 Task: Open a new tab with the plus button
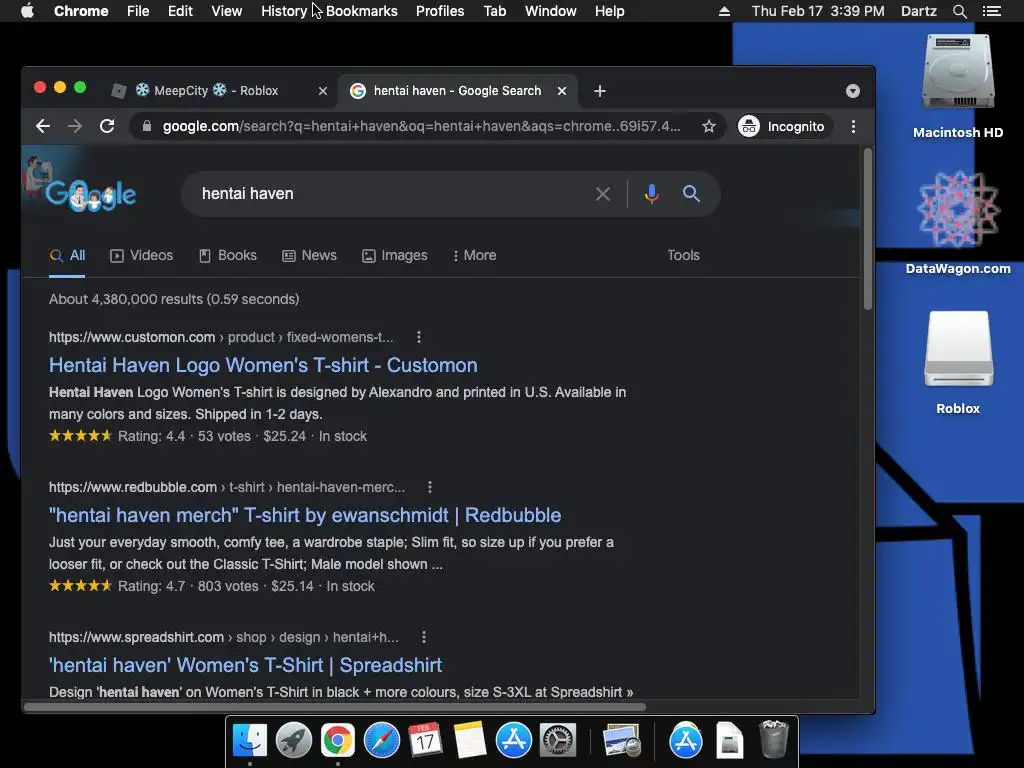600,91
